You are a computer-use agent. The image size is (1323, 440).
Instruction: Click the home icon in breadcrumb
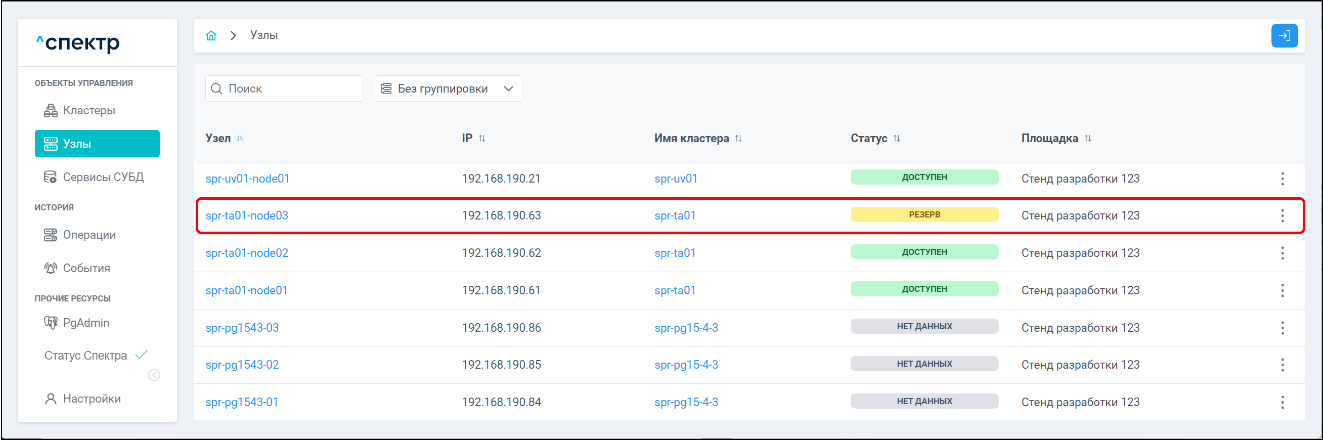pos(211,36)
